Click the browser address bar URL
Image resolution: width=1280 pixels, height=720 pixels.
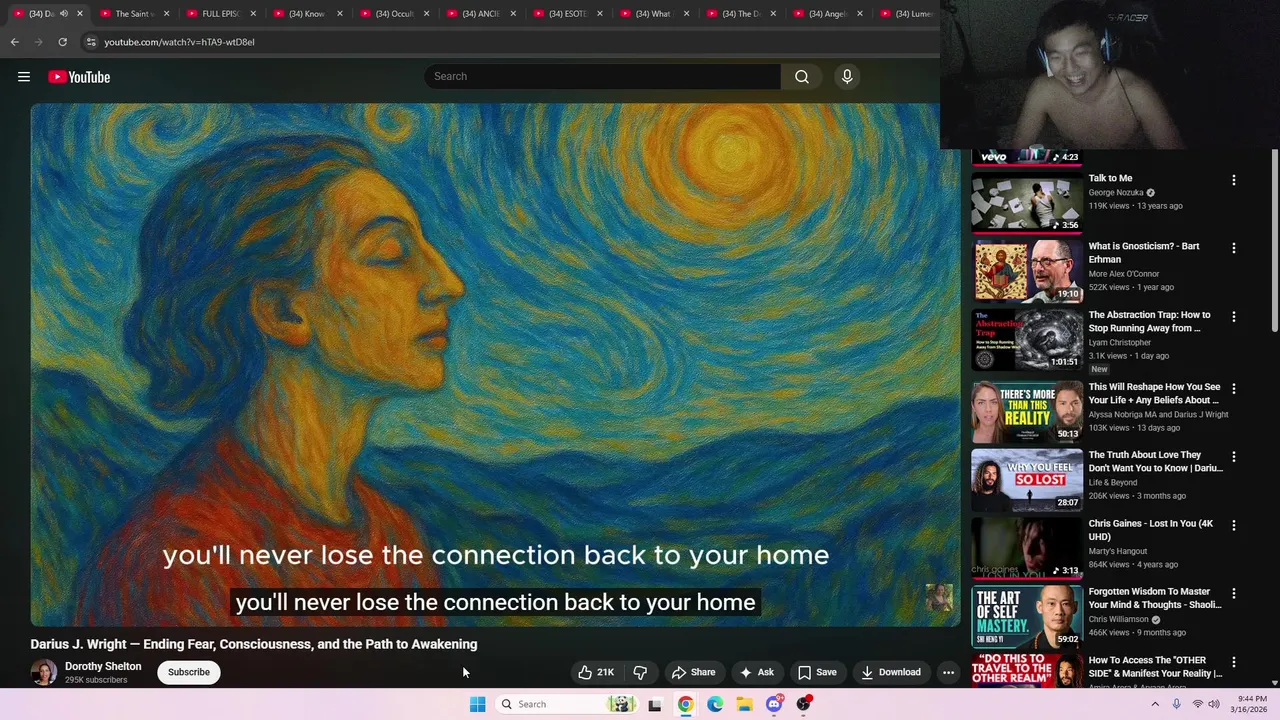tap(179, 42)
